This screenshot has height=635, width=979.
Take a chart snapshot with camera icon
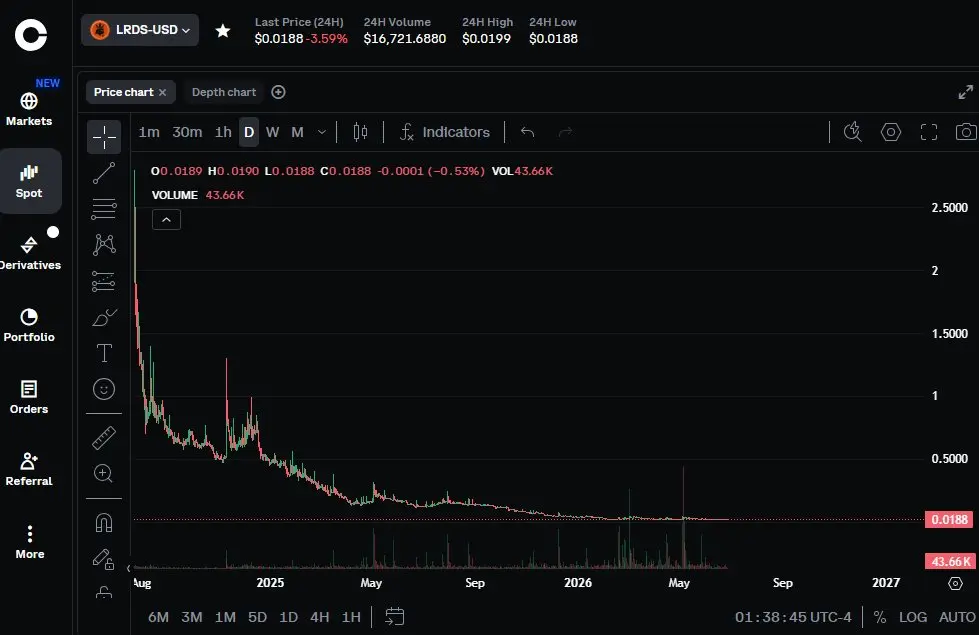[966, 132]
